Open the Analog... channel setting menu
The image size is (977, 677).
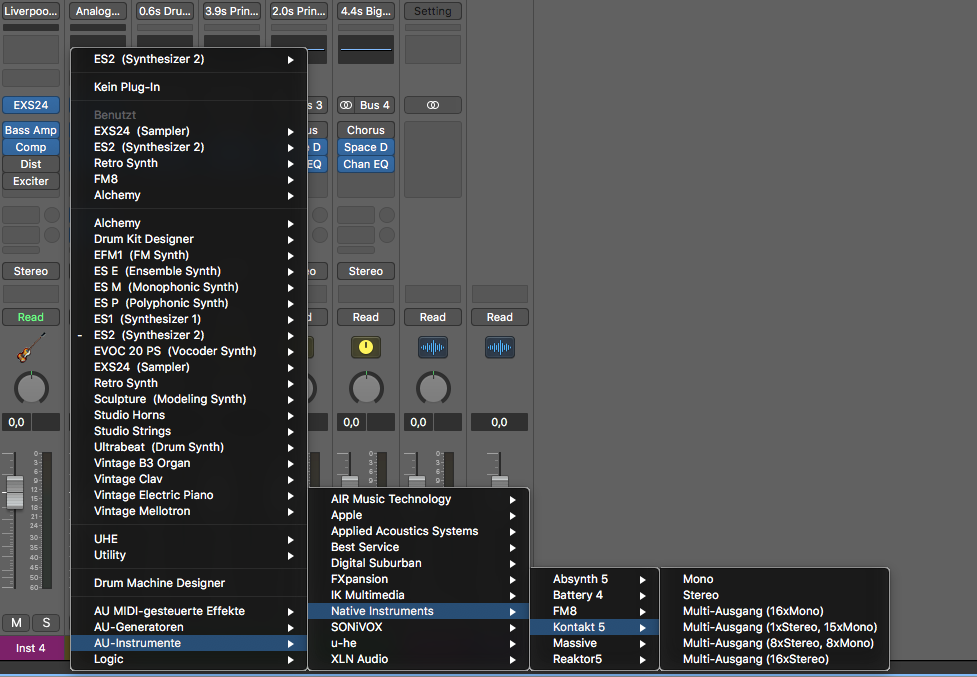click(98, 11)
